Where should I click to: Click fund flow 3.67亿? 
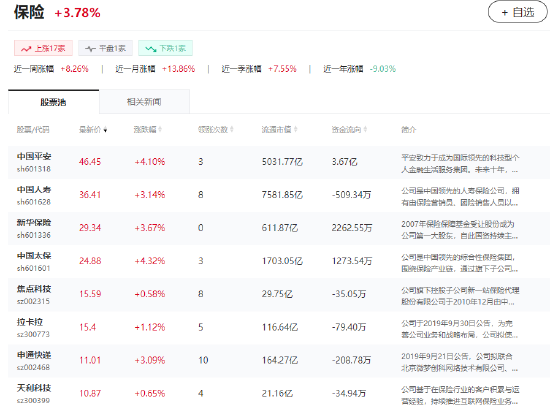(x=344, y=162)
